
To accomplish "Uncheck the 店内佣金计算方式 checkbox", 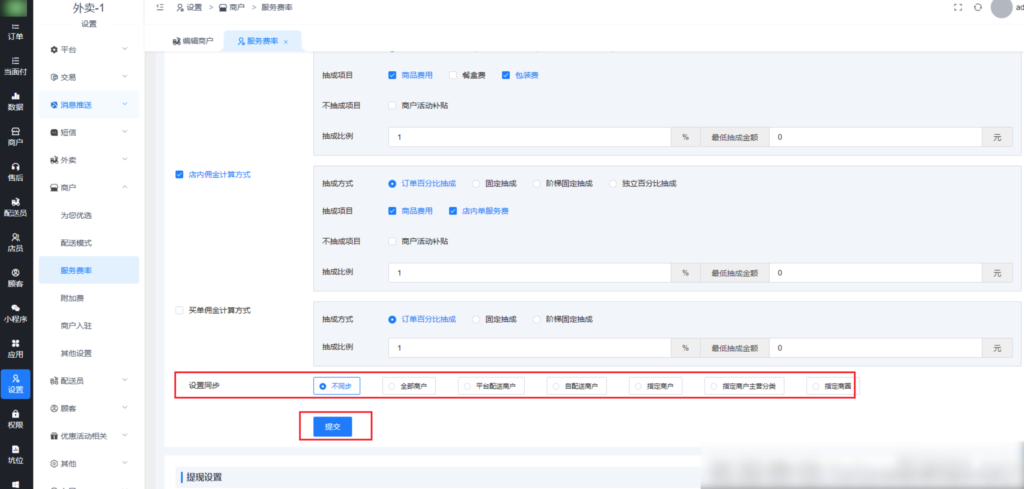I will point(179,174).
